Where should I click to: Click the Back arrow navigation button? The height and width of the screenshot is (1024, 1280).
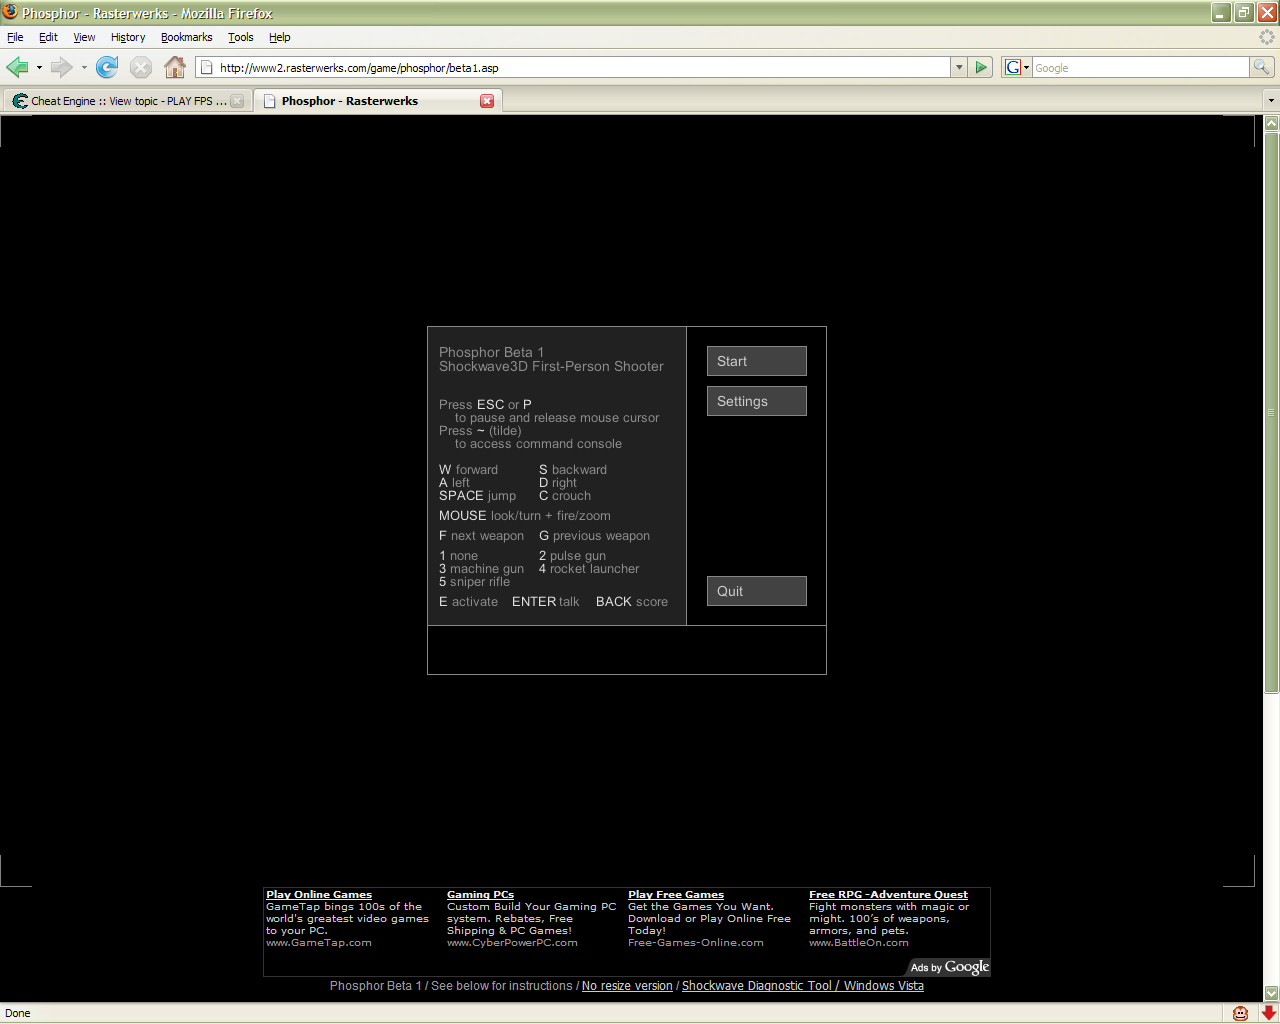(17, 67)
